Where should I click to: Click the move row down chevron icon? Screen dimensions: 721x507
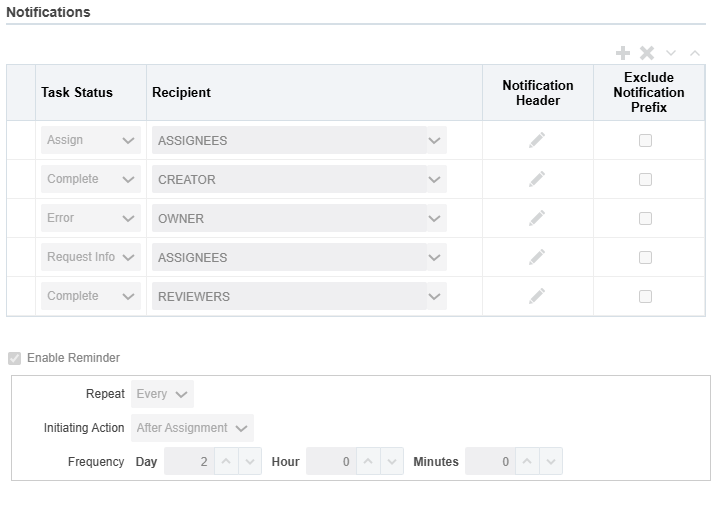pos(671,53)
